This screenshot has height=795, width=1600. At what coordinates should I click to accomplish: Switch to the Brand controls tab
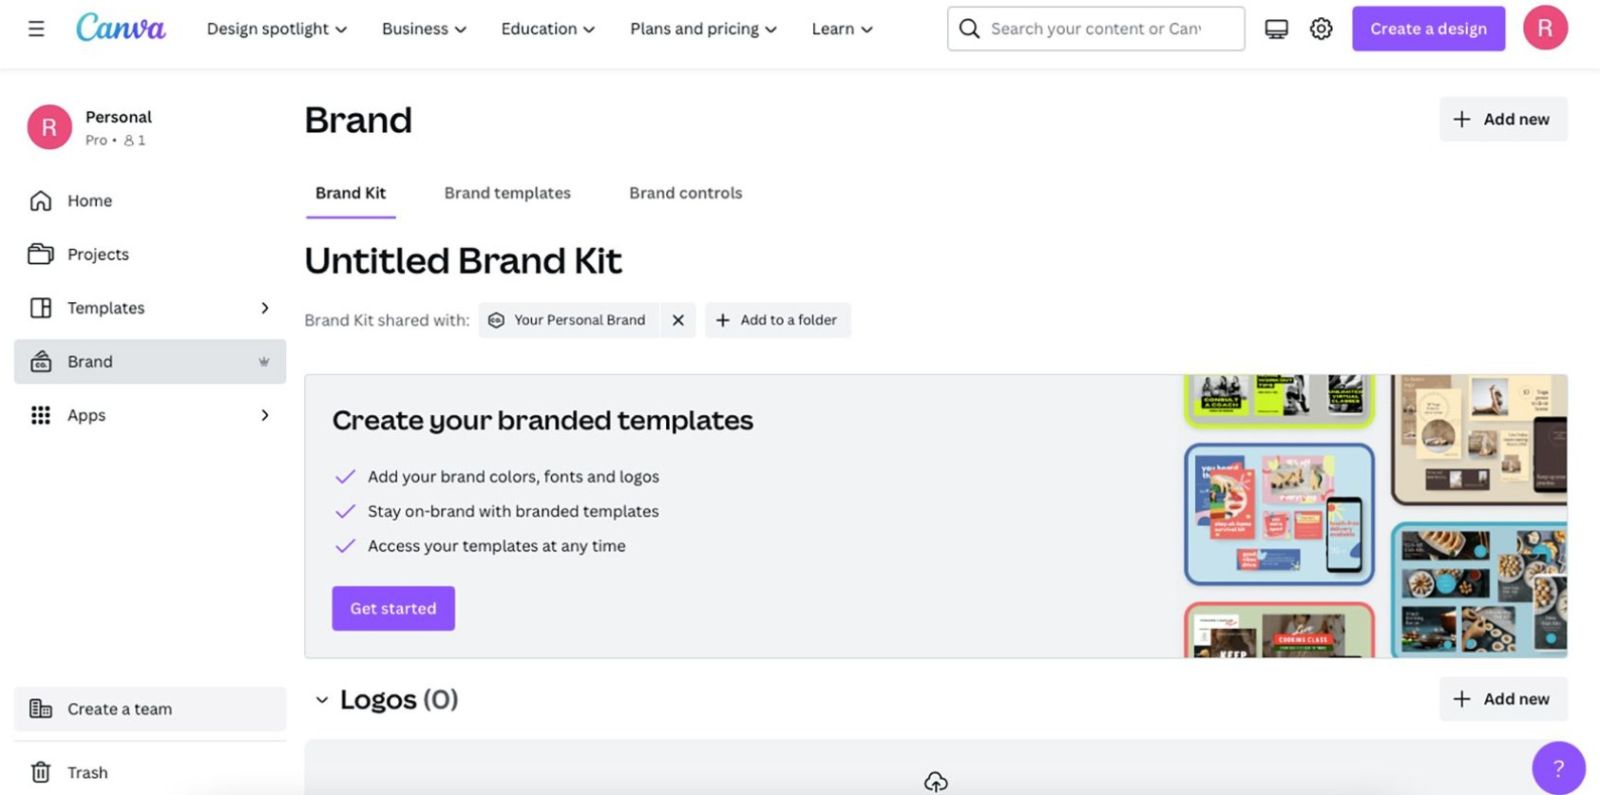(685, 193)
